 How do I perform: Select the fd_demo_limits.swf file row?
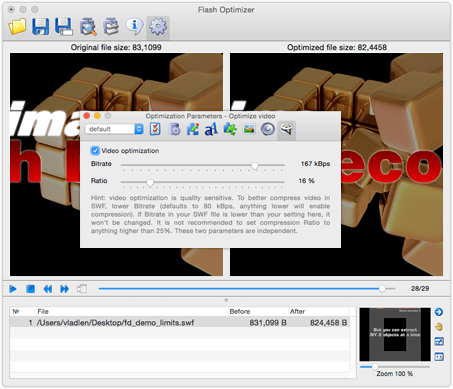coord(180,323)
